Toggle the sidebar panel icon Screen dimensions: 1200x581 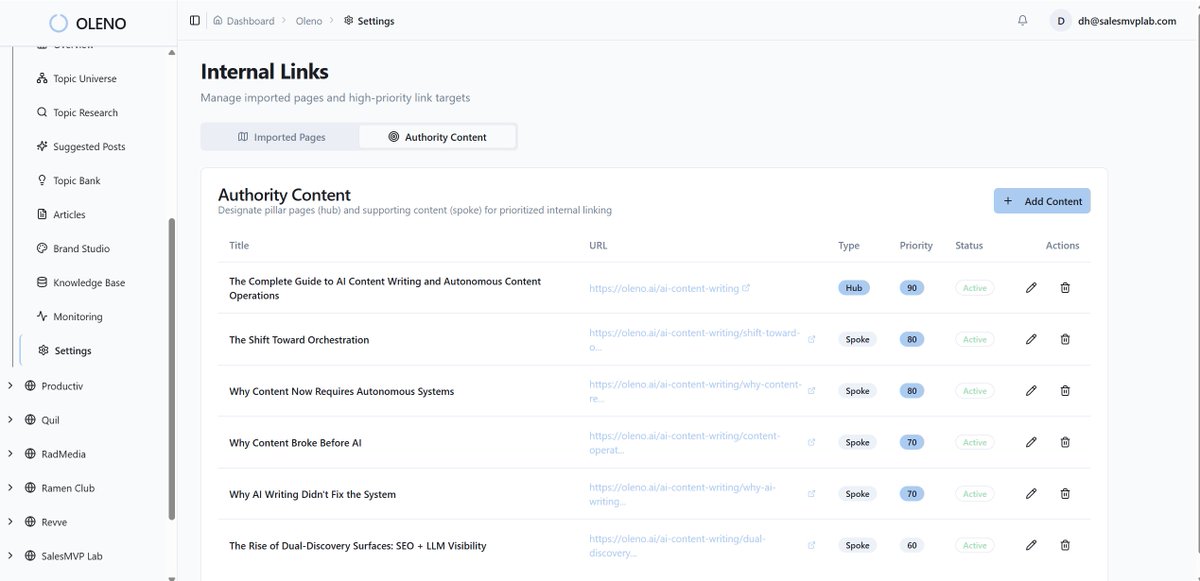195,20
